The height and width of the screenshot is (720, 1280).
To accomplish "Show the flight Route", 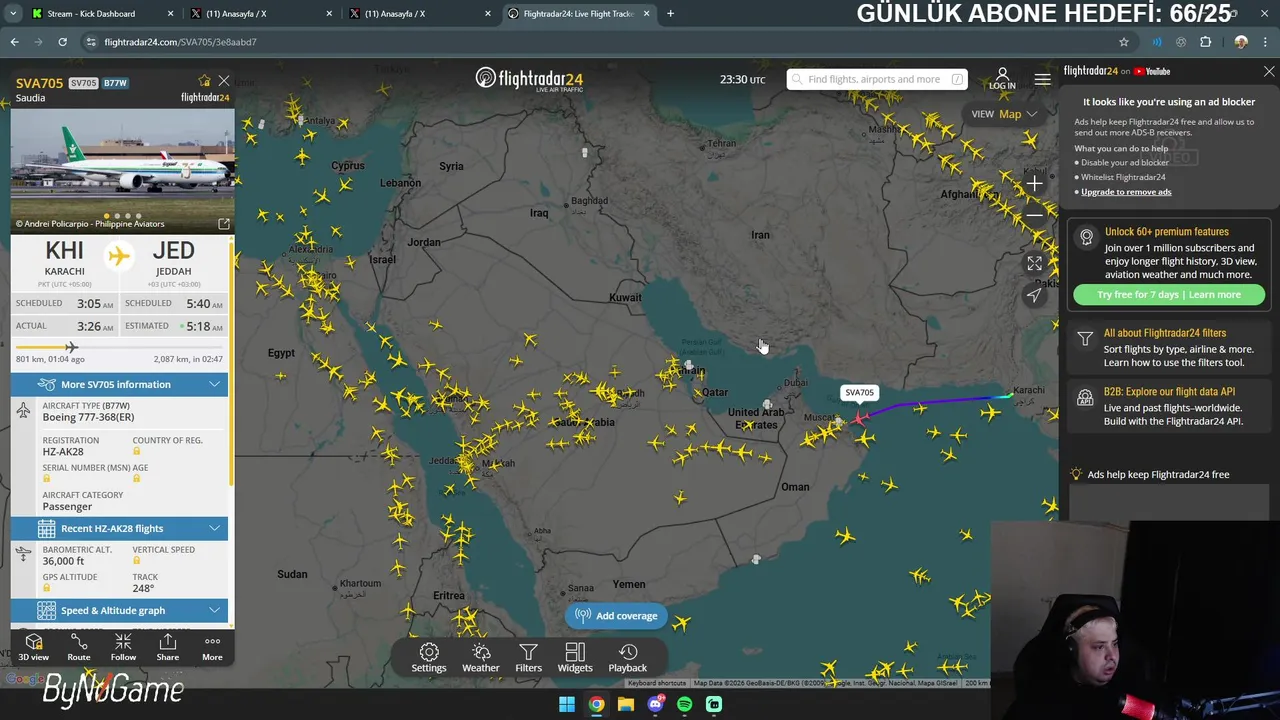I will coord(79,647).
